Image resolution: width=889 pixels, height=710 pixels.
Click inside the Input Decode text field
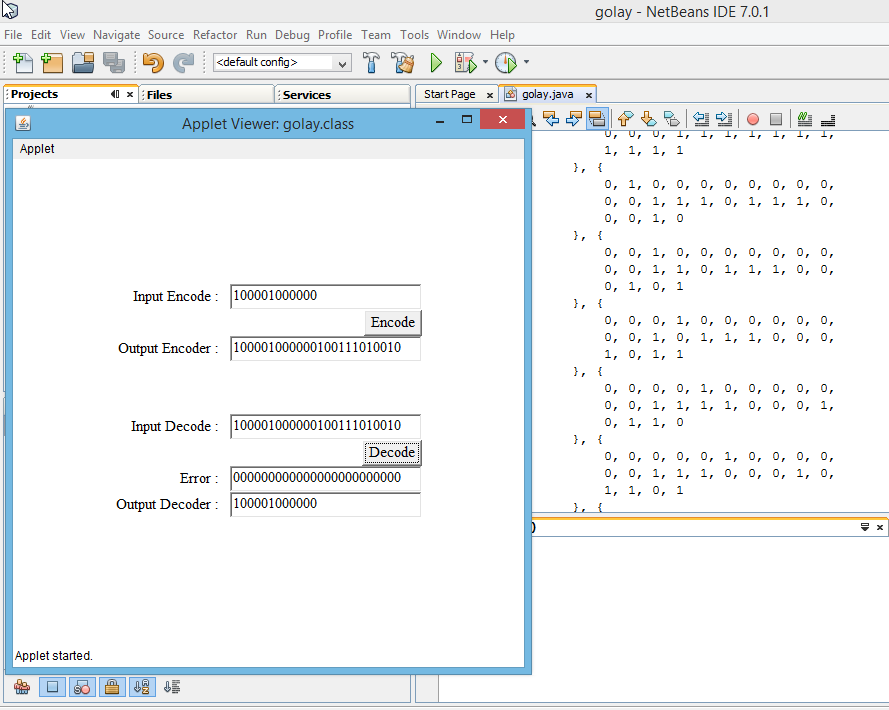325,426
